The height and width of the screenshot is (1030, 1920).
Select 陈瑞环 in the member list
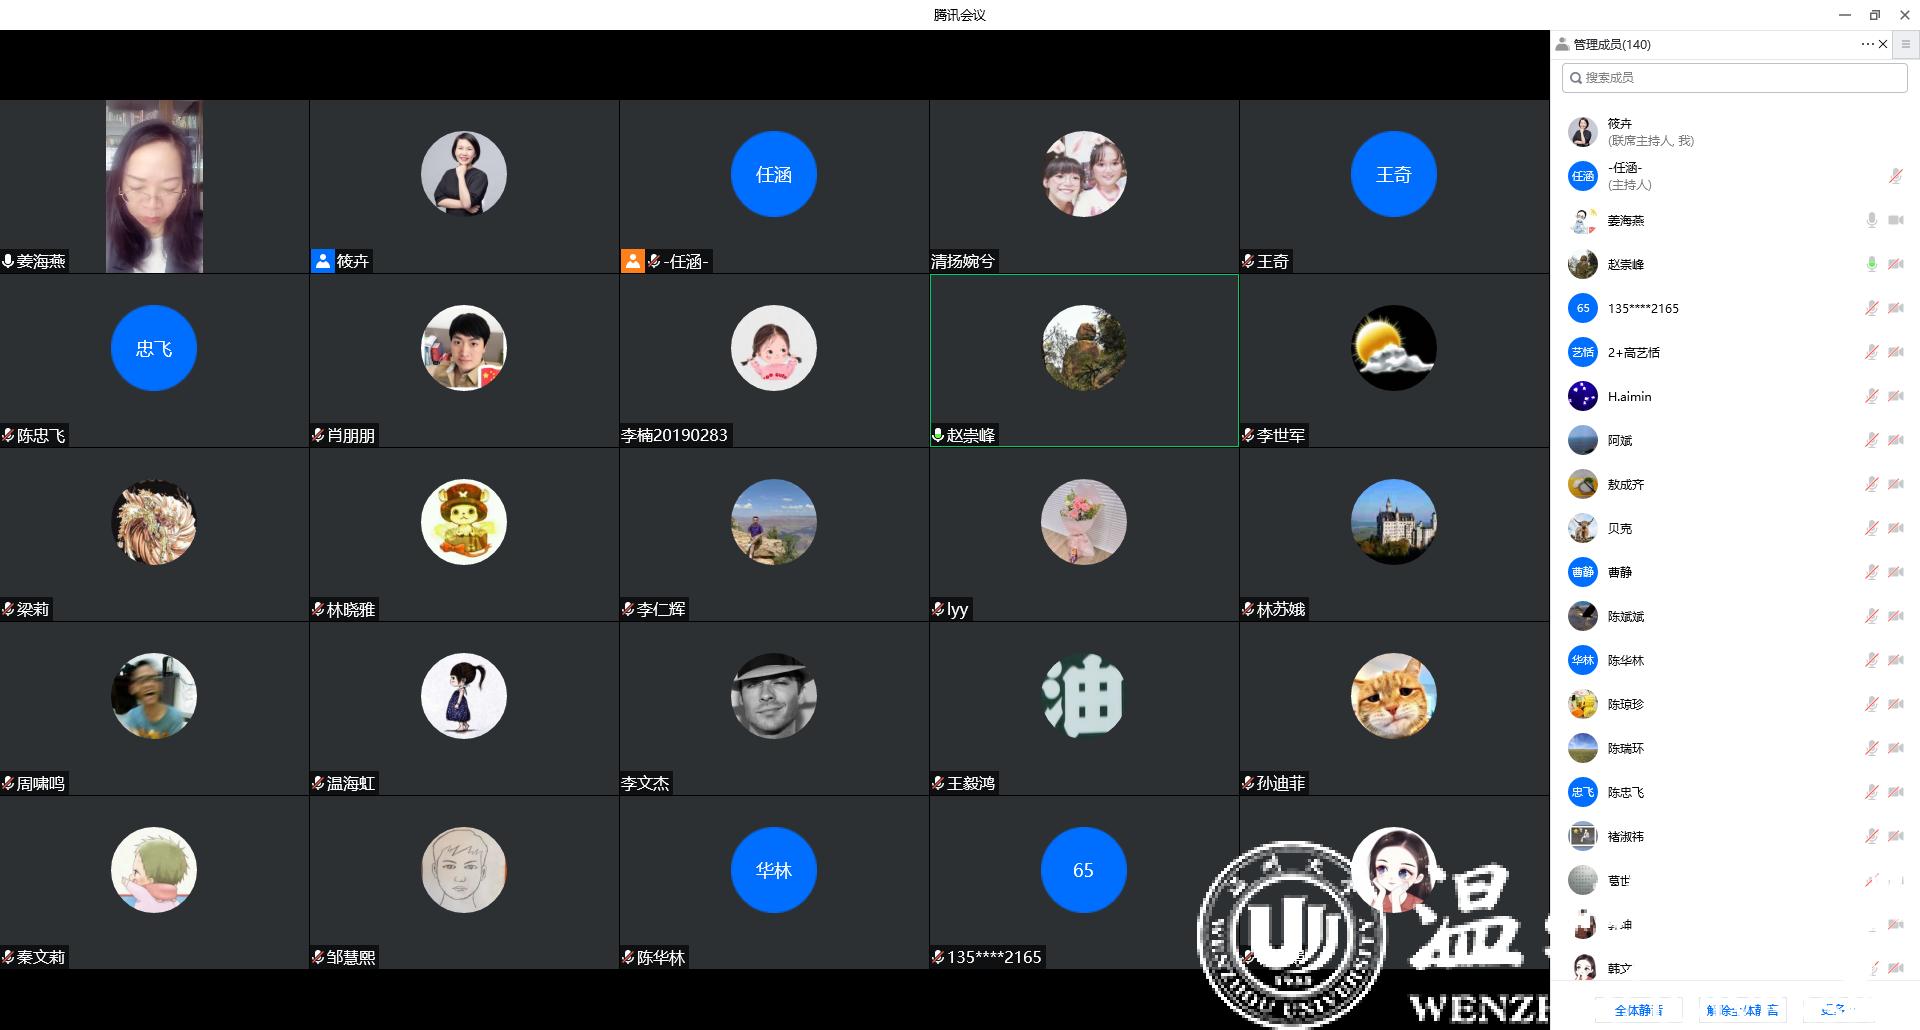tap(1625, 748)
